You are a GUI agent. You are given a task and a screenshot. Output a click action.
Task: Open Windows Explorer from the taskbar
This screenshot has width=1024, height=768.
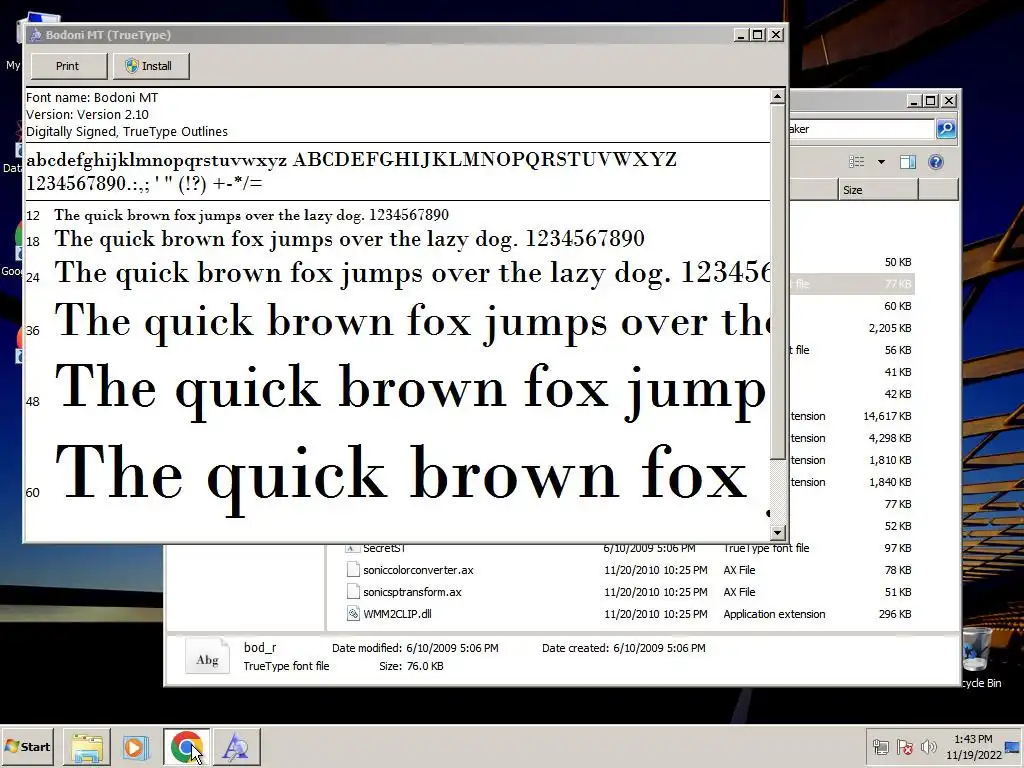[87, 747]
